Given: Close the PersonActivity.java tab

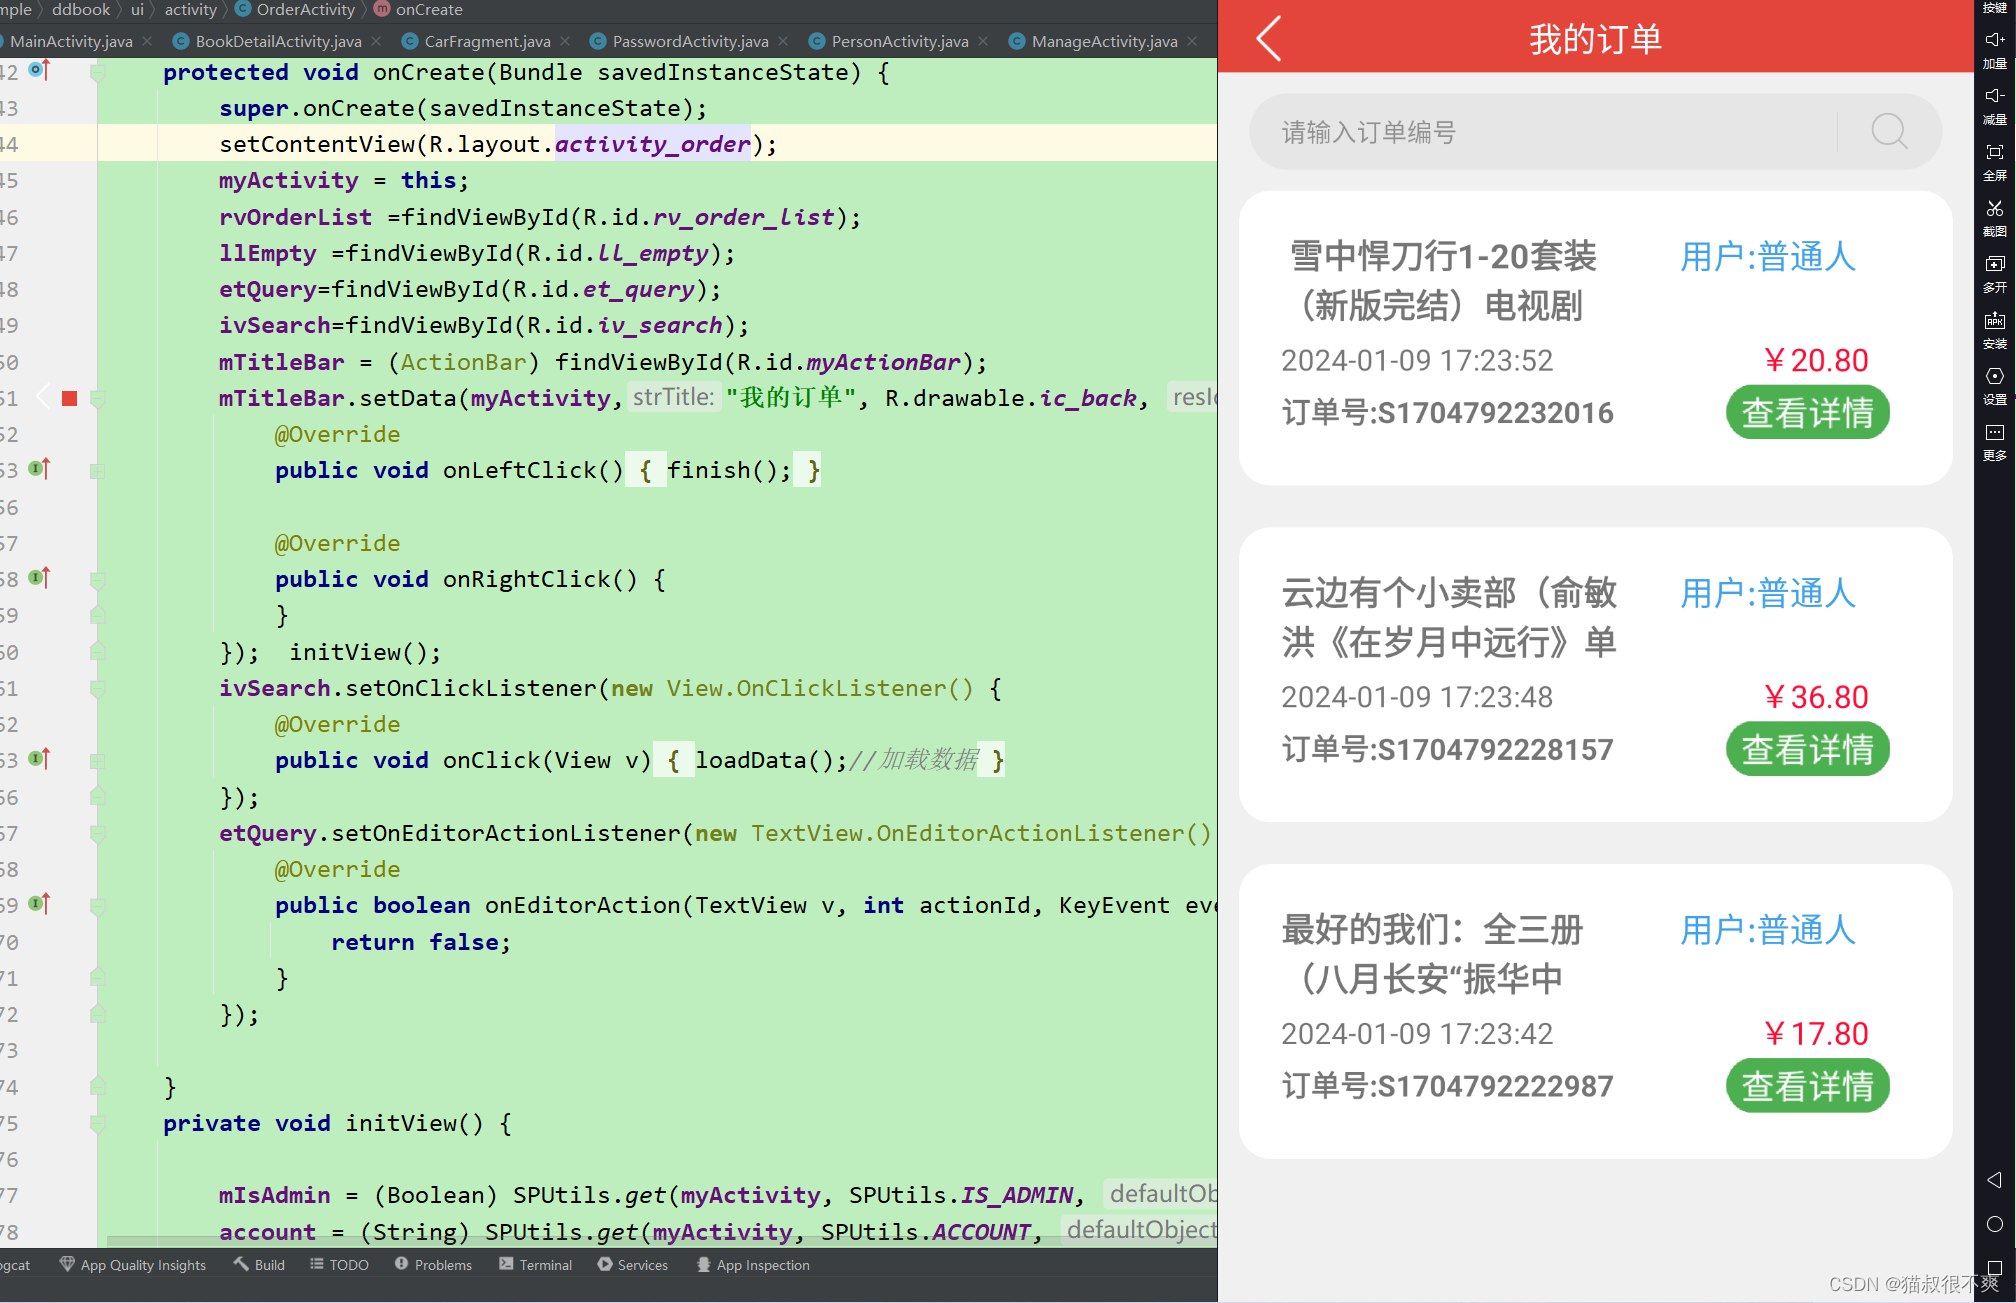Looking at the screenshot, I should 983,41.
